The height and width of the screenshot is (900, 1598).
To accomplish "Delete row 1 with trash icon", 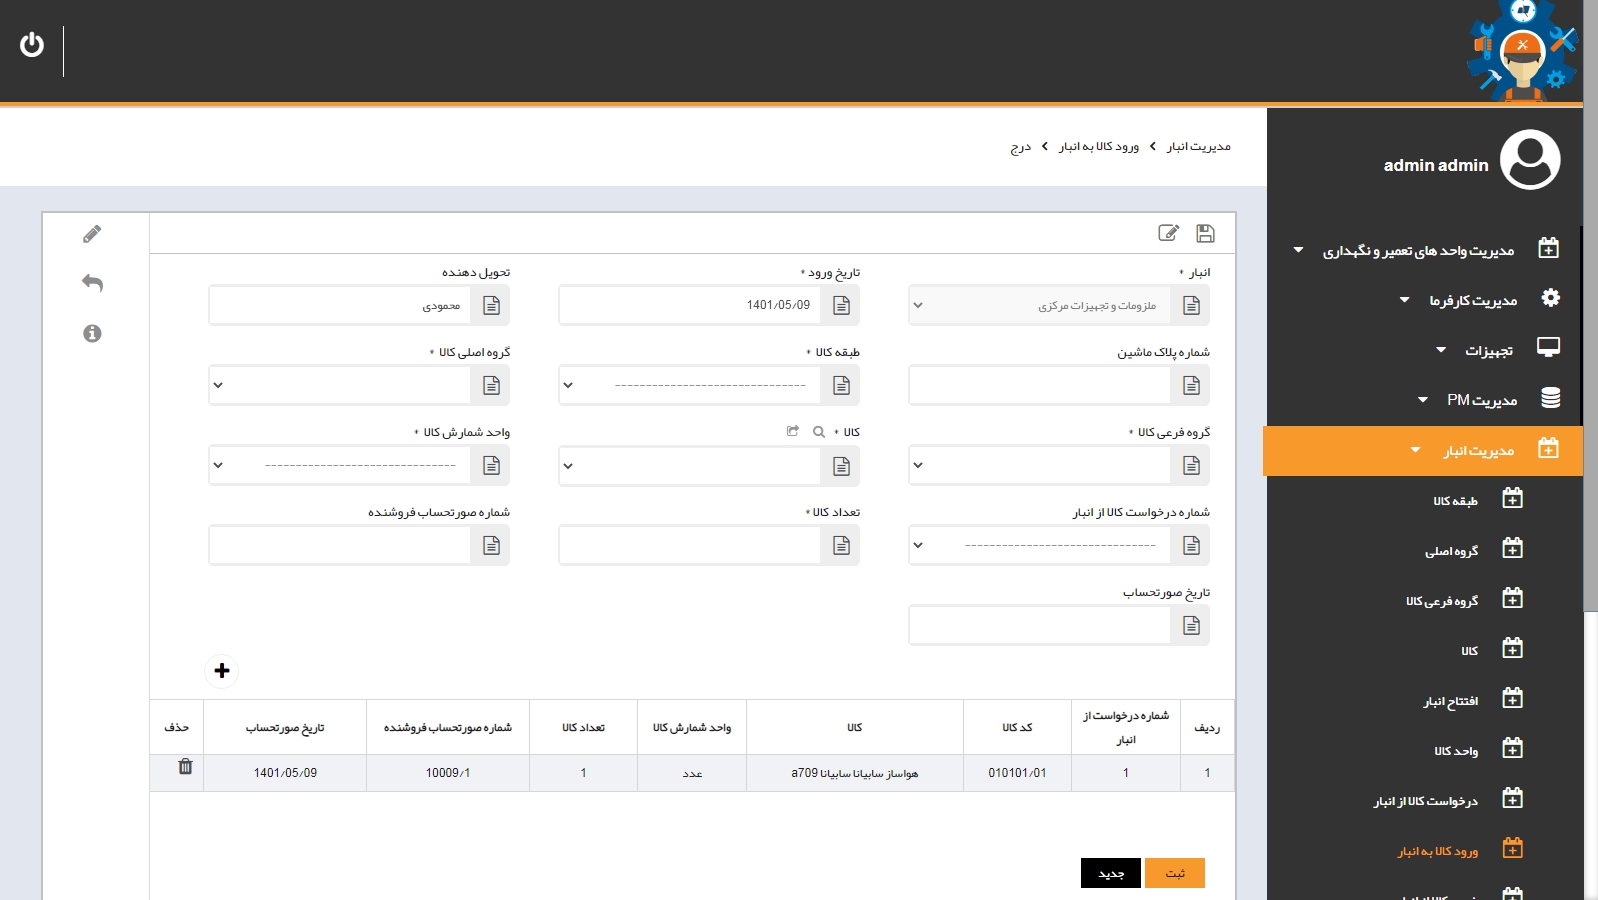I will coord(185,767).
